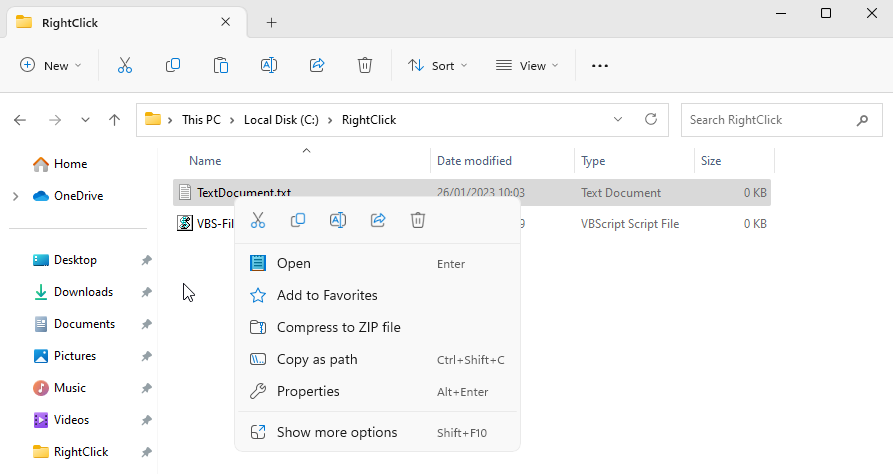Expand the OneDrive tree node
Screen dimensions: 893x474
click(16, 196)
